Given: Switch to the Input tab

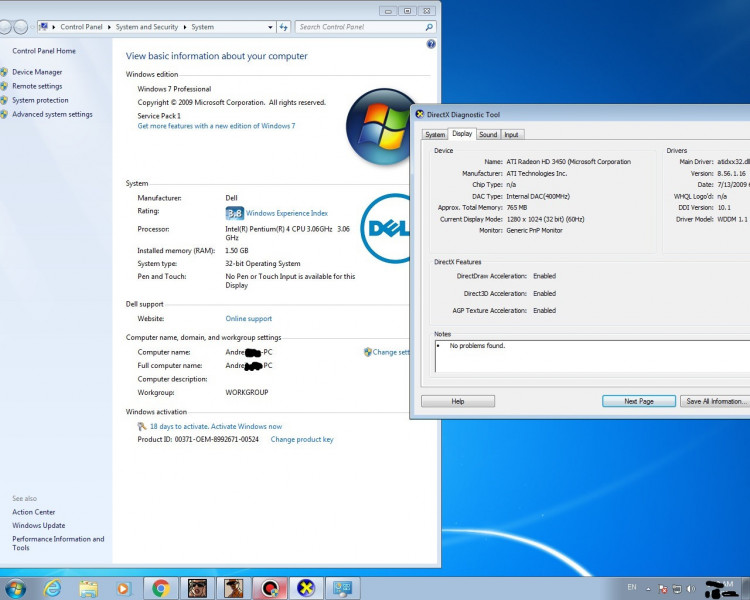Looking at the screenshot, I should 511,134.
